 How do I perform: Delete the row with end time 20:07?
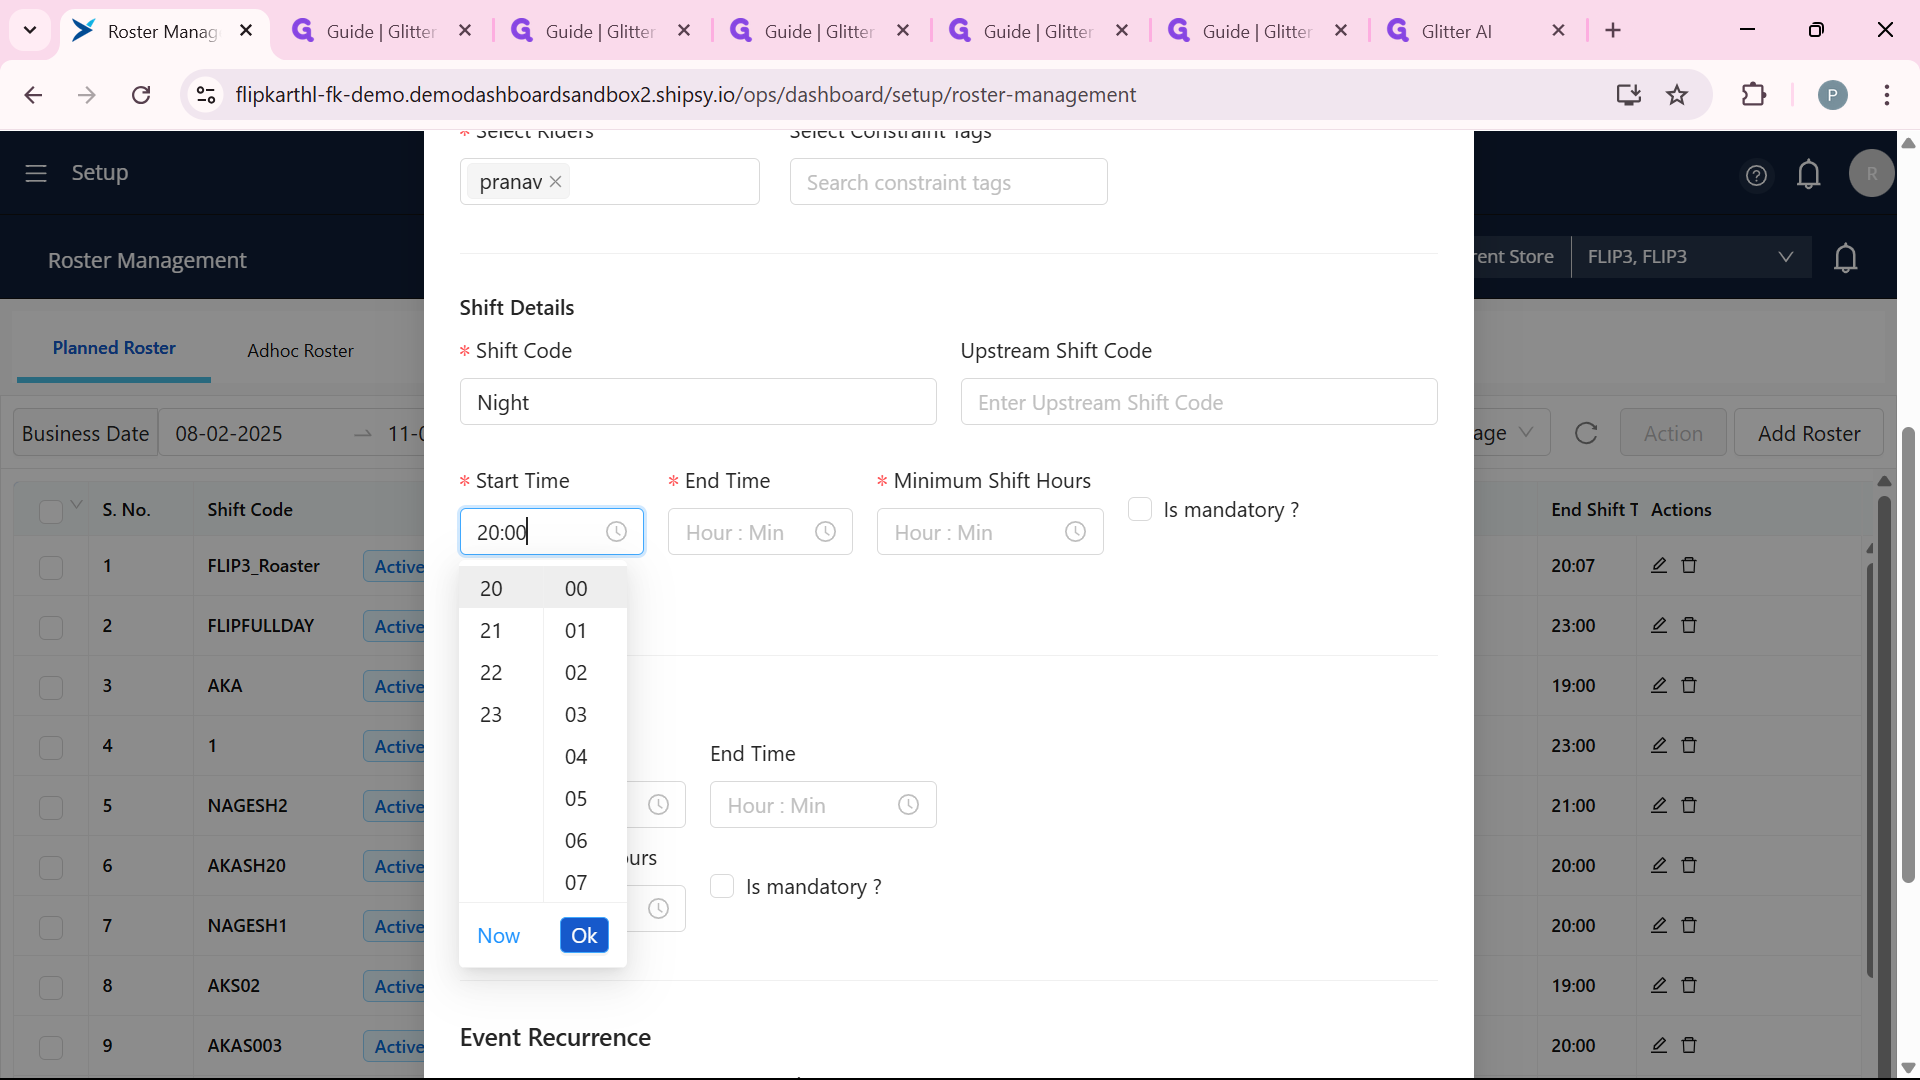pyautogui.click(x=1689, y=565)
